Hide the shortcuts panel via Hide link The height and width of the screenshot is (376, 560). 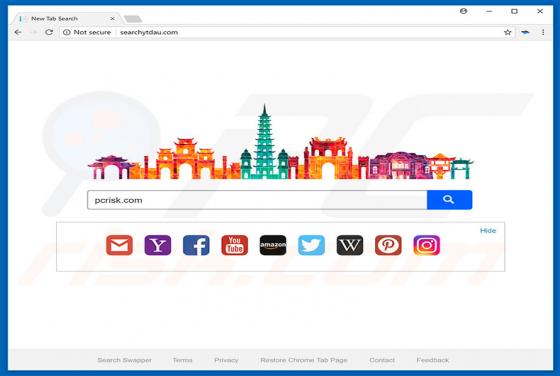pos(488,231)
